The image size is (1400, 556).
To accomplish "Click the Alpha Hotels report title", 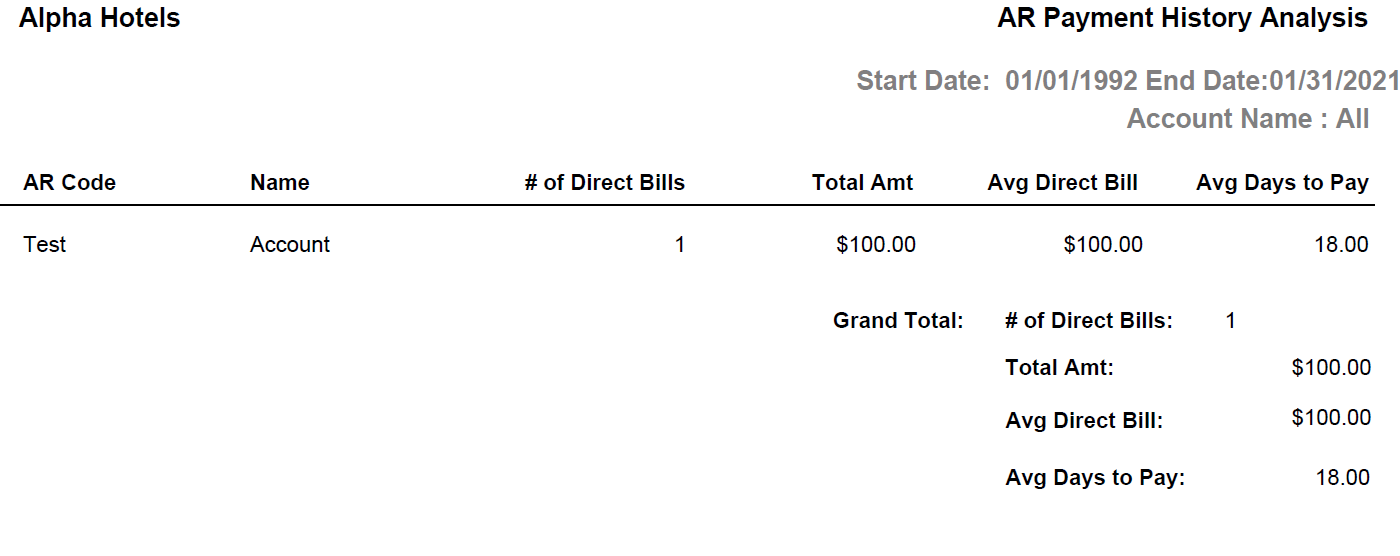I will 100,18.
